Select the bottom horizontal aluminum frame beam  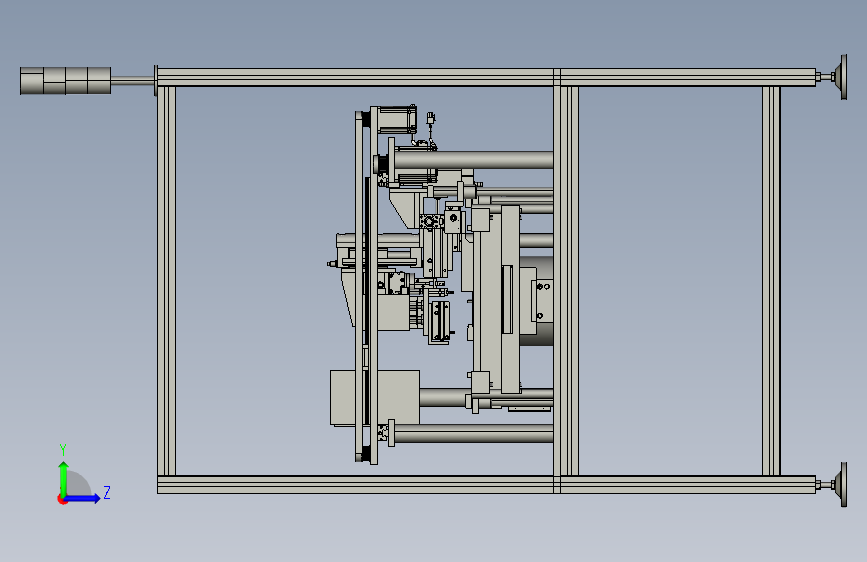pyautogui.click(x=487, y=485)
